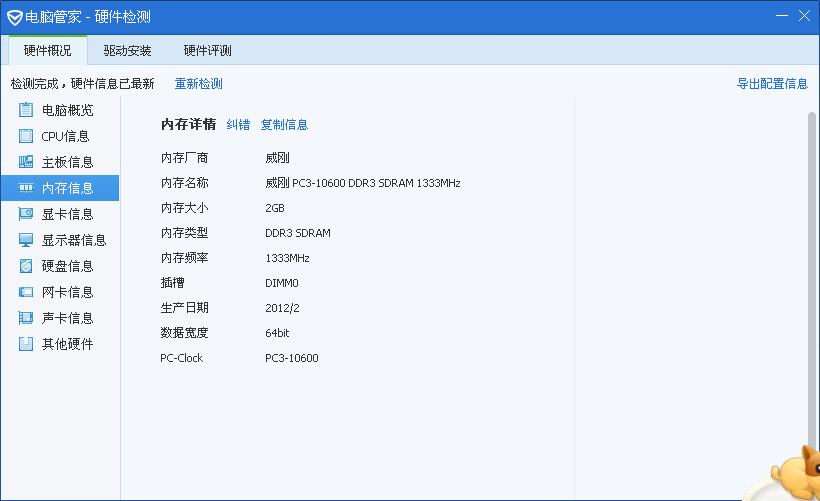Switch to the 硬件概况 tab
Viewport: 820px width, 501px height.
point(48,51)
